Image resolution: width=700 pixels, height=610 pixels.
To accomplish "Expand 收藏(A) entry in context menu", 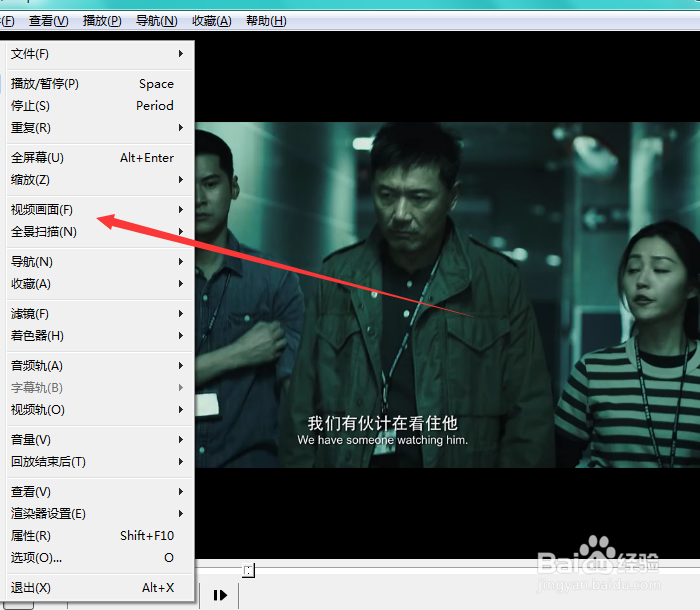I will 100,284.
